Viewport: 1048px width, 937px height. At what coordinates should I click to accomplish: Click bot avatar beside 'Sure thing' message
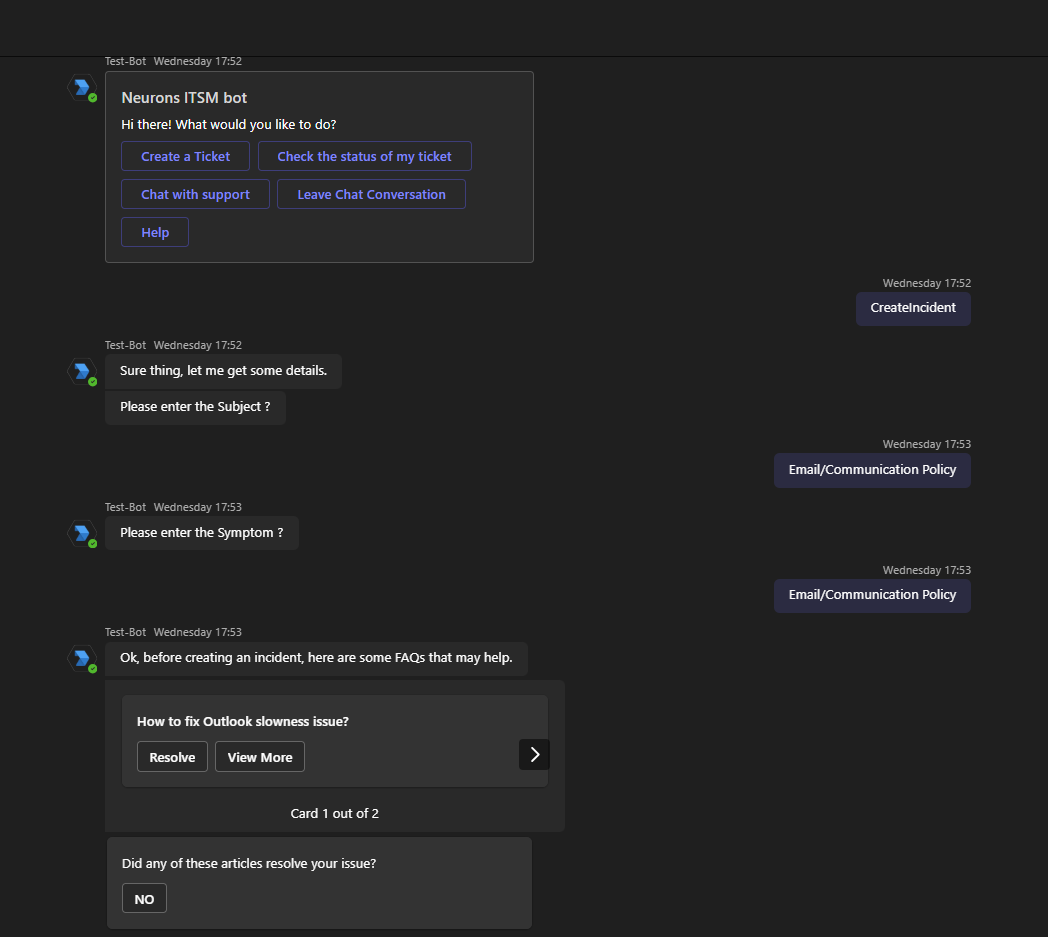pyautogui.click(x=82, y=372)
